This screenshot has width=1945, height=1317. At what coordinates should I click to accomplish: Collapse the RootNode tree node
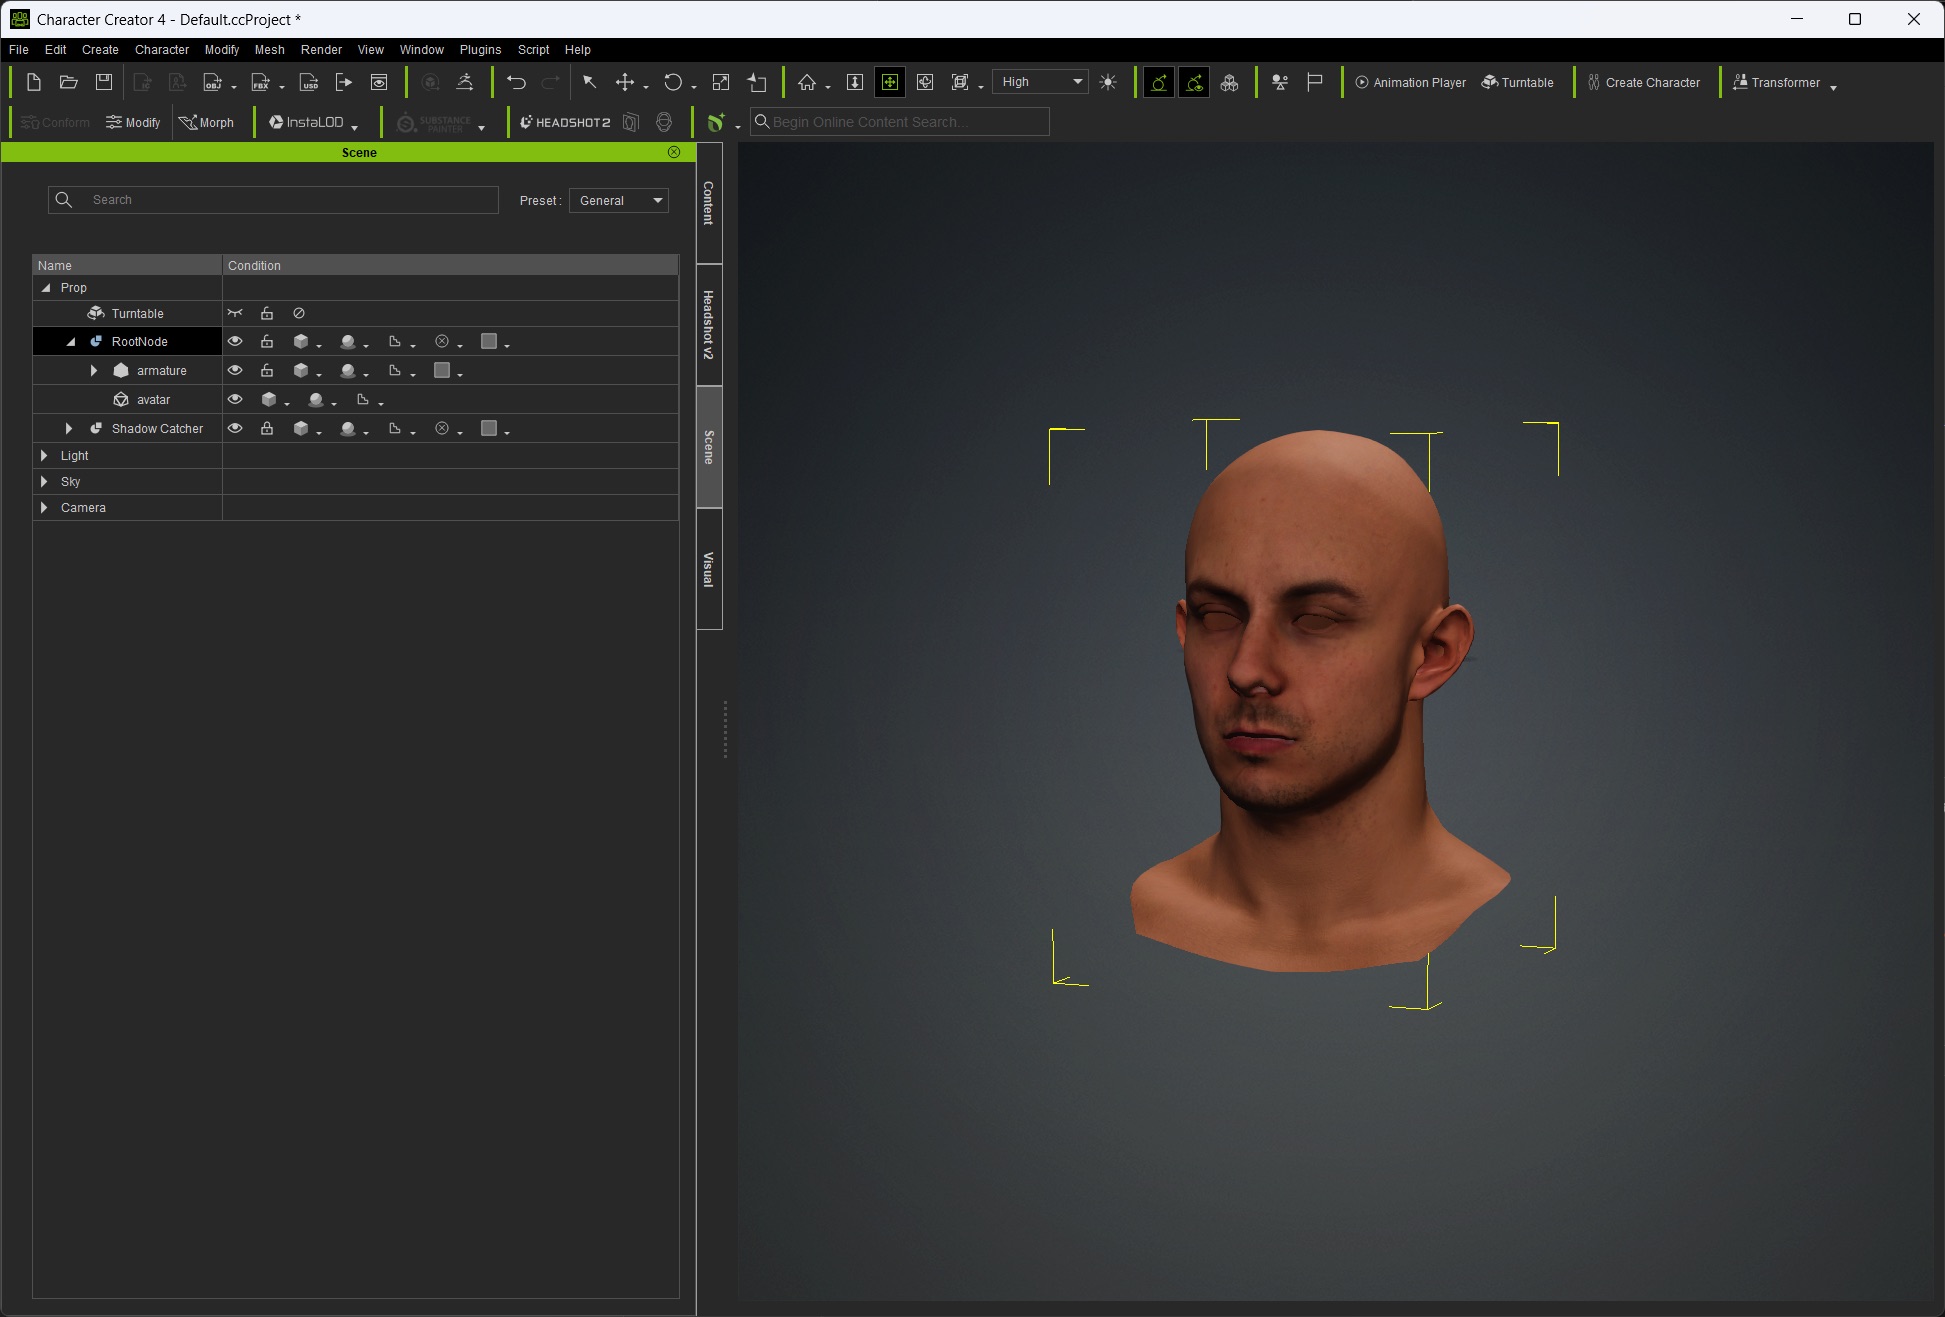[71, 341]
